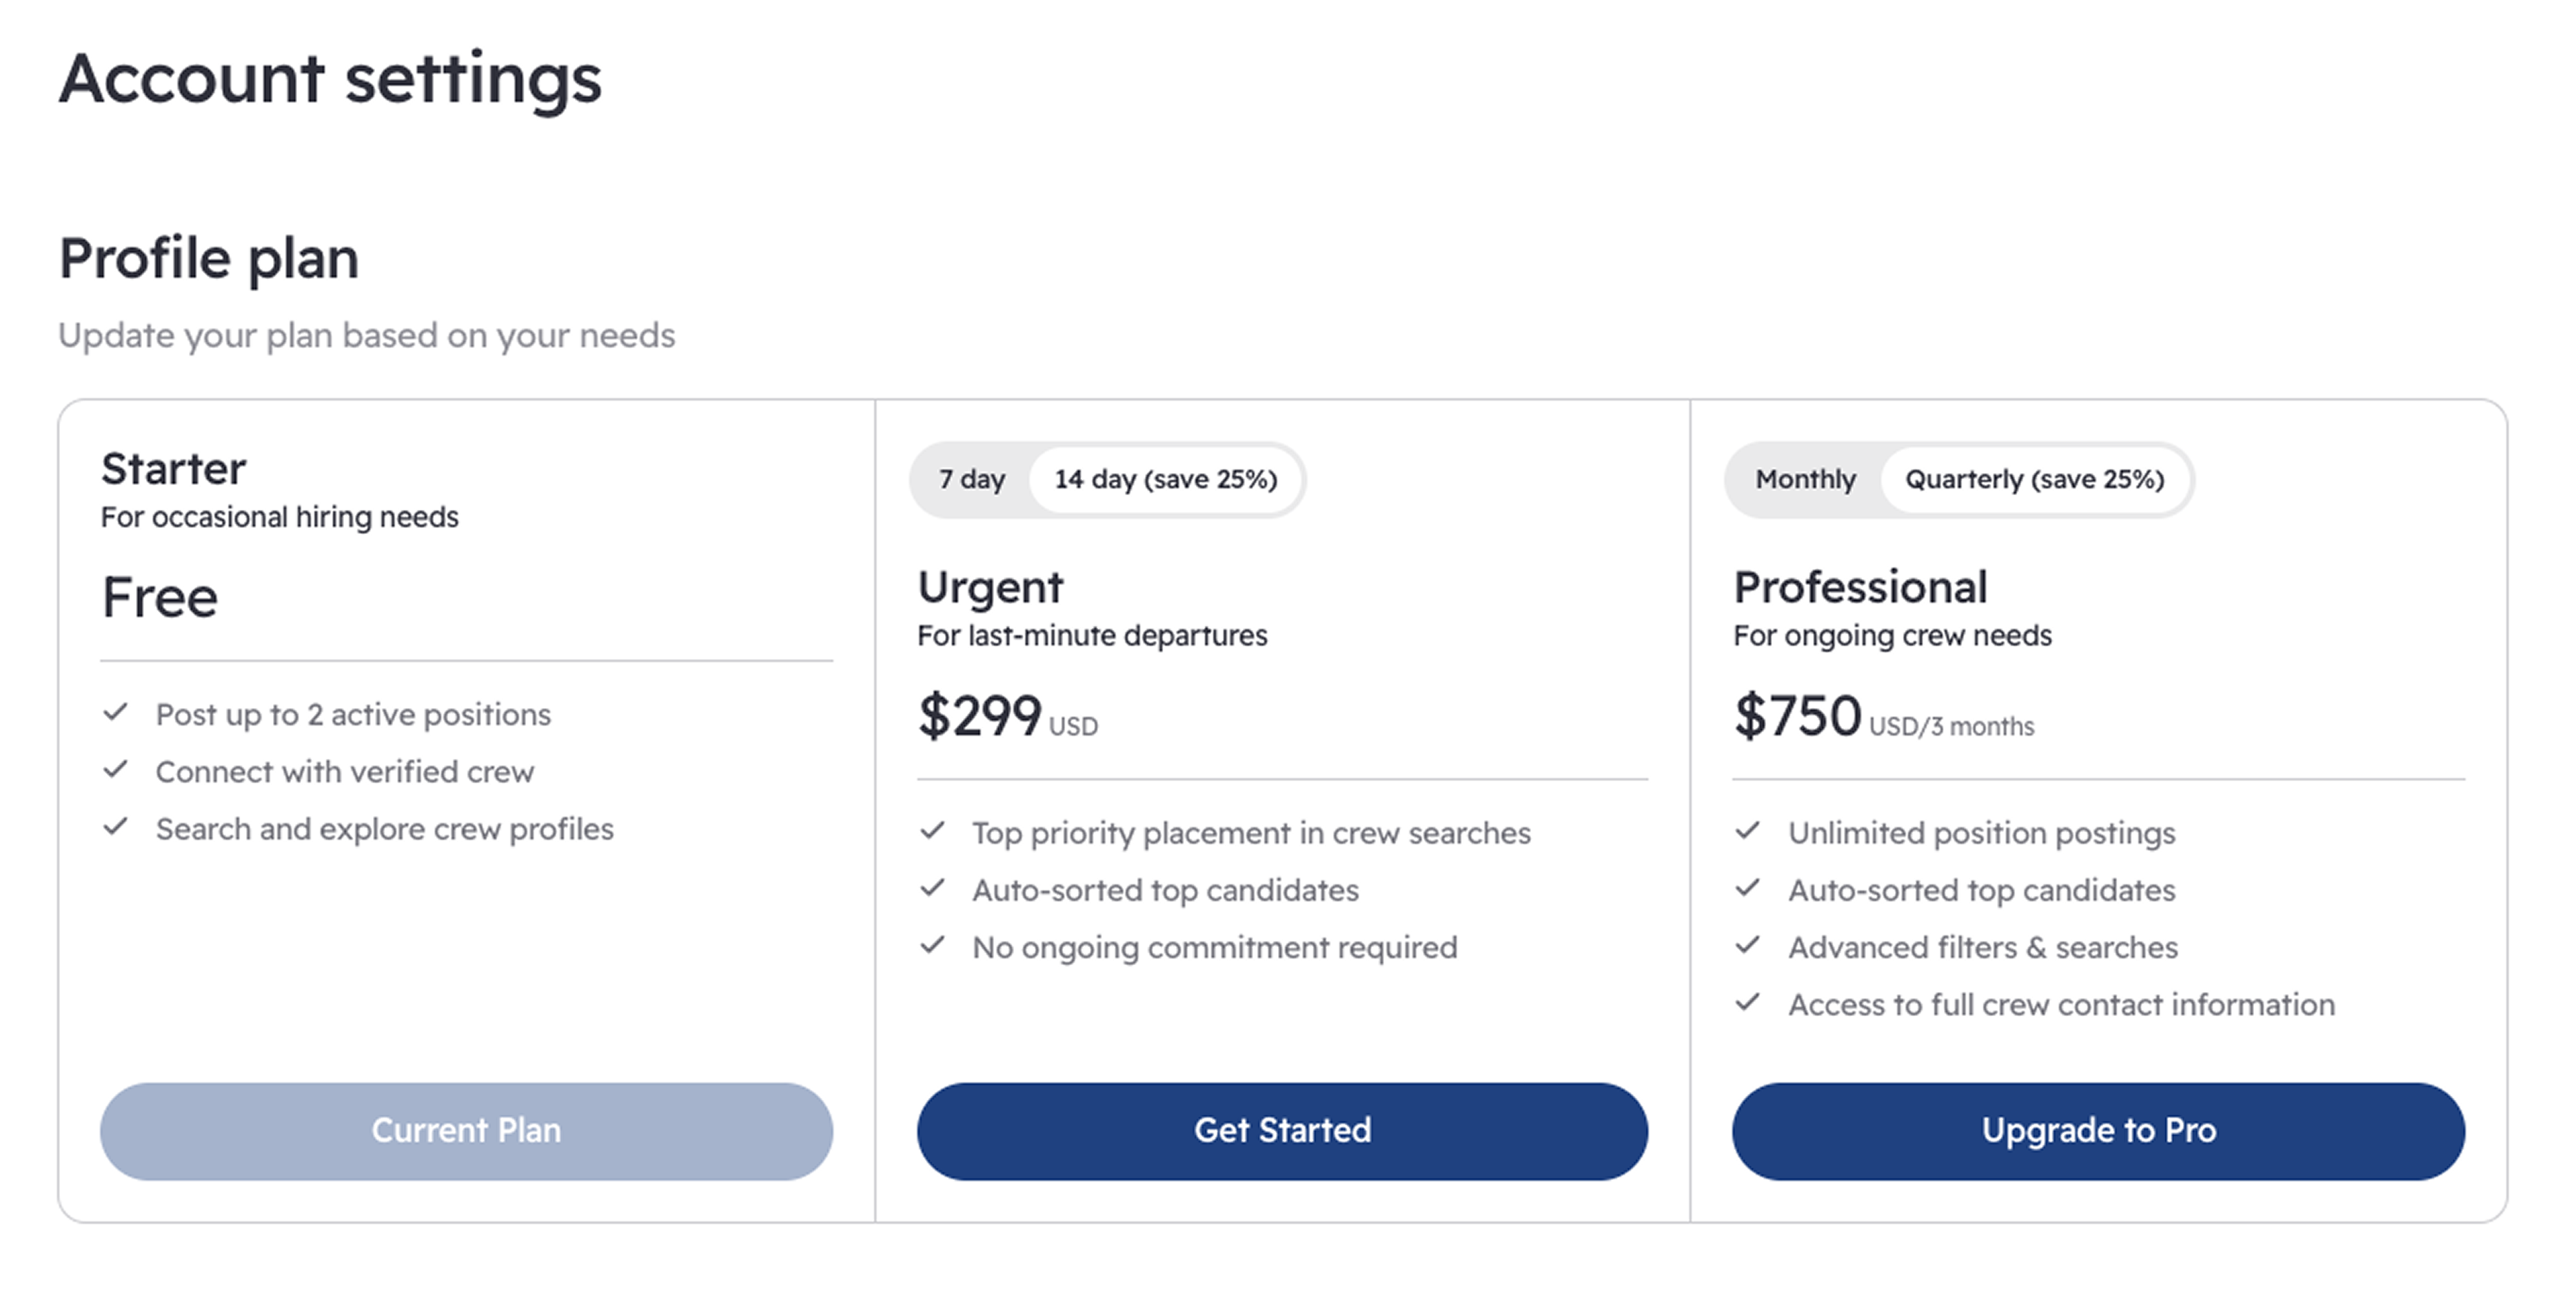Click the checkmark beside Post up to 2 active positions
The image size is (2576, 1291).
point(117,713)
